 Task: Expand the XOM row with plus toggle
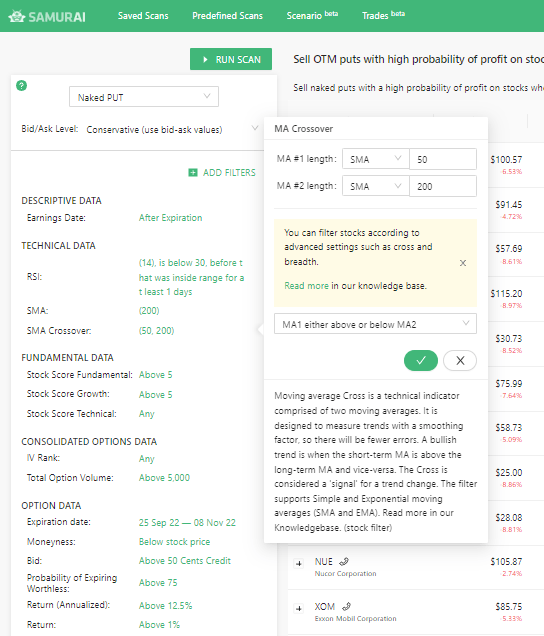[x=299, y=608]
